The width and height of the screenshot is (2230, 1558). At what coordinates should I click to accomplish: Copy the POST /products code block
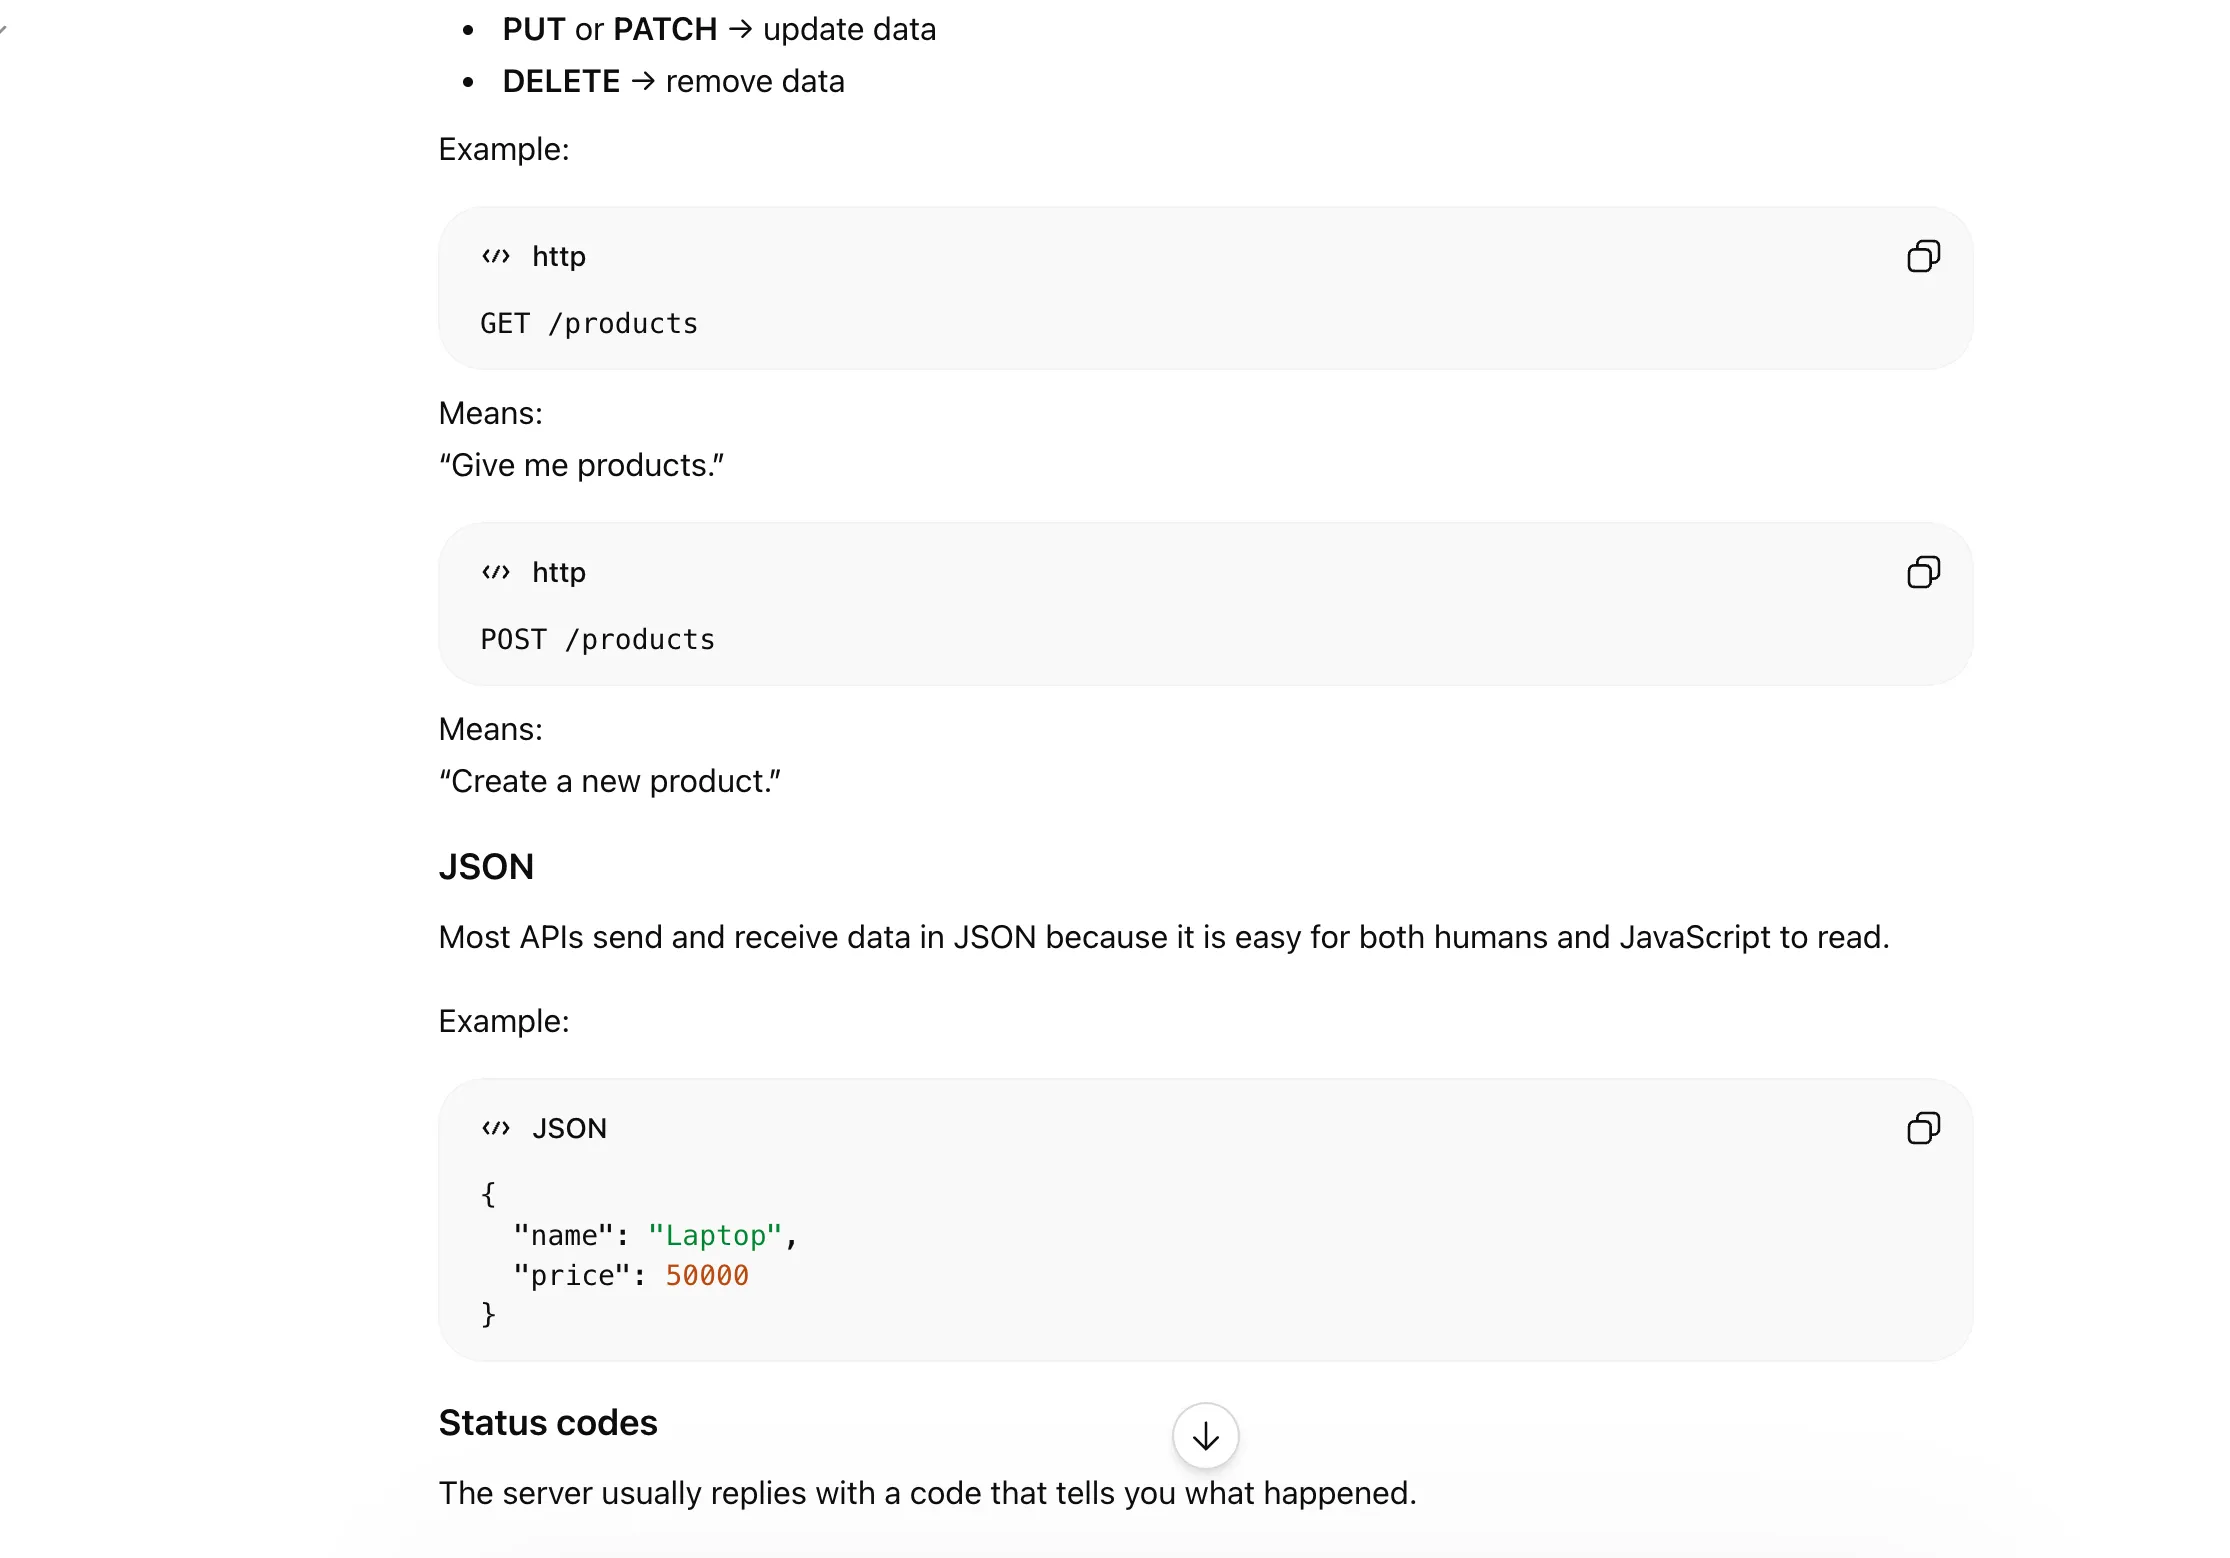tap(1923, 573)
